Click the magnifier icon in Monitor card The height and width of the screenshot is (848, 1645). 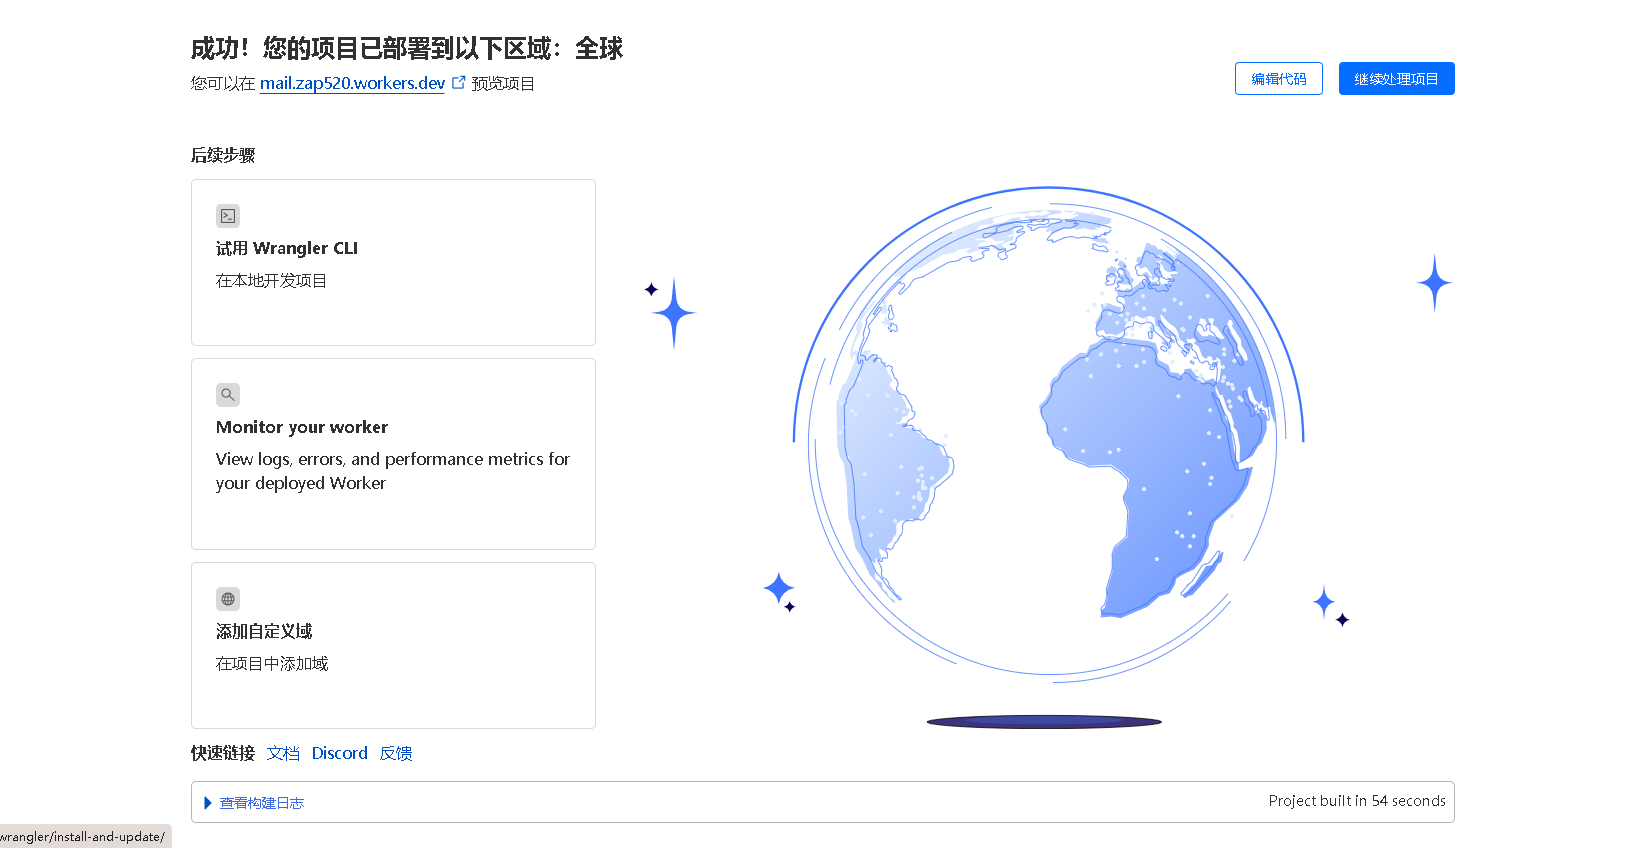pos(228,395)
